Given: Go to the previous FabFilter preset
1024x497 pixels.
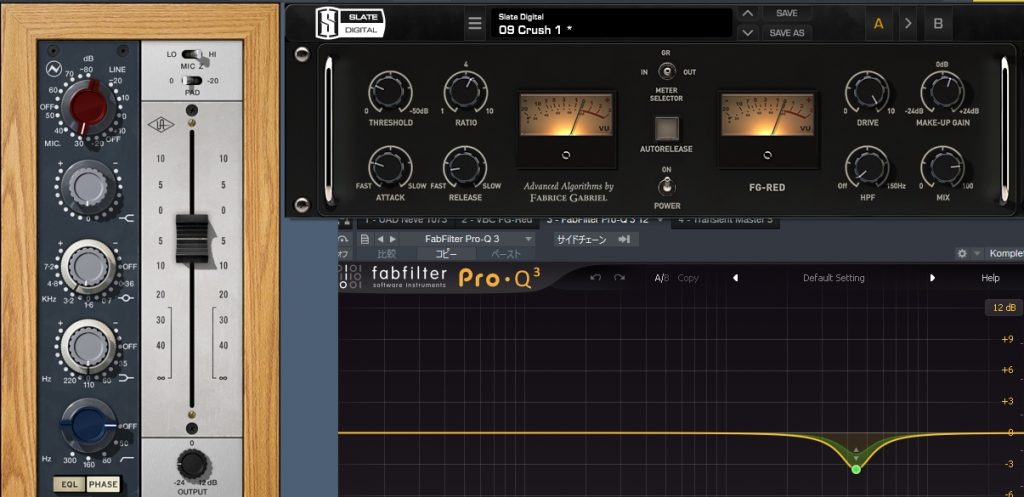Looking at the screenshot, I should pos(736,278).
